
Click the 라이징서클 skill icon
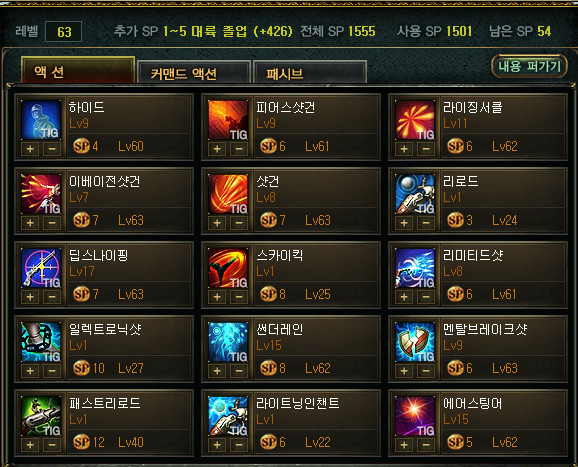point(415,120)
